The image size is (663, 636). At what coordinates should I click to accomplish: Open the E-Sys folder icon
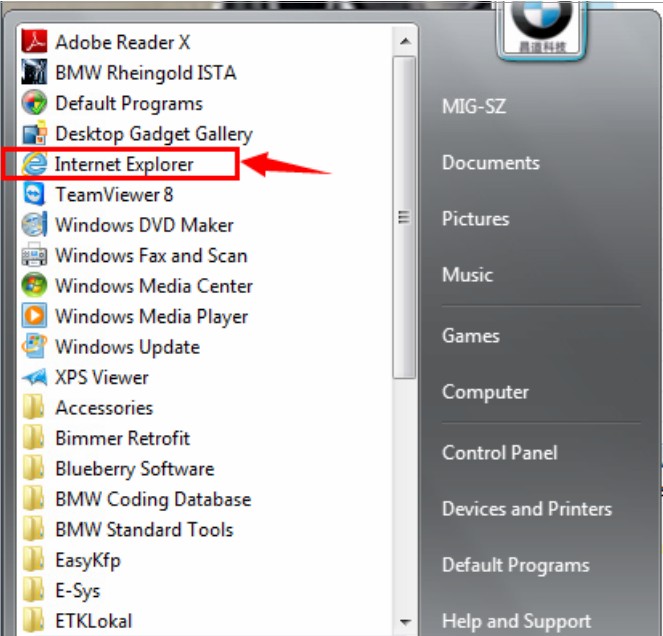[33, 590]
